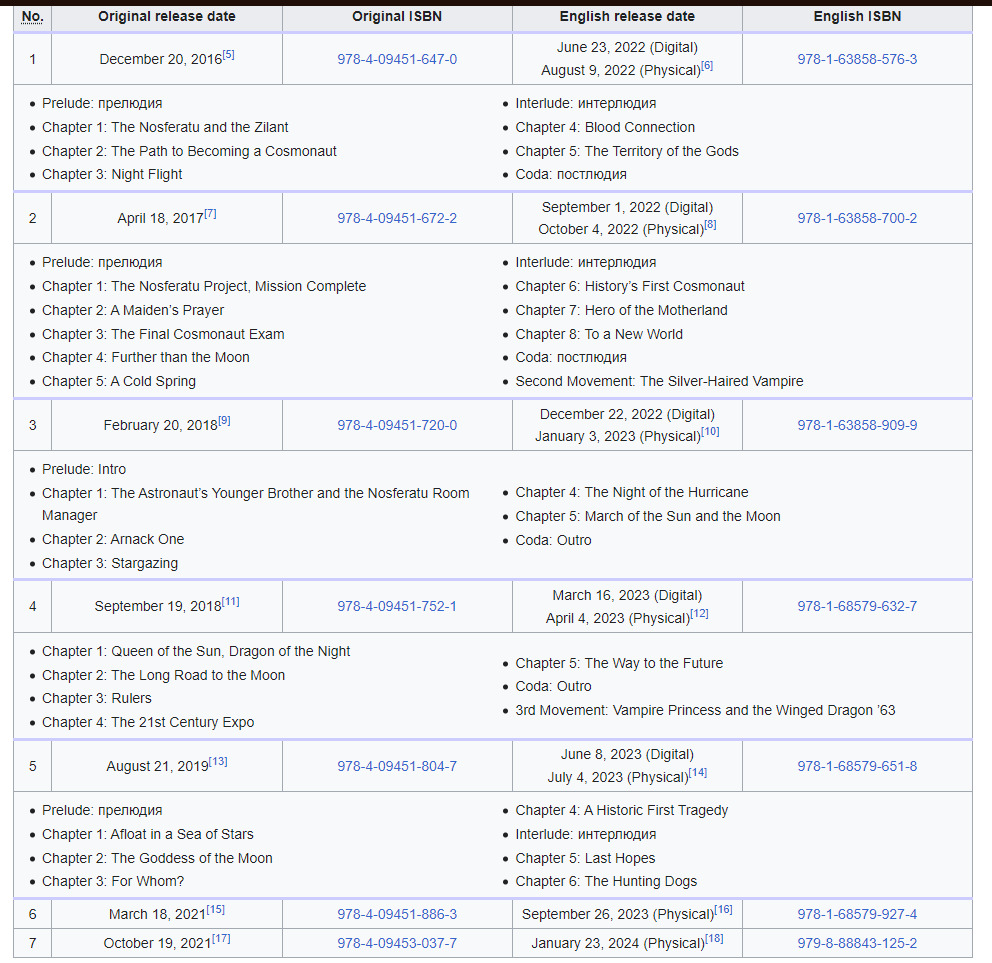Click citation reference [10] after January 3, 2023
Image resolution: width=992 pixels, height=963 pixels.
710,432
